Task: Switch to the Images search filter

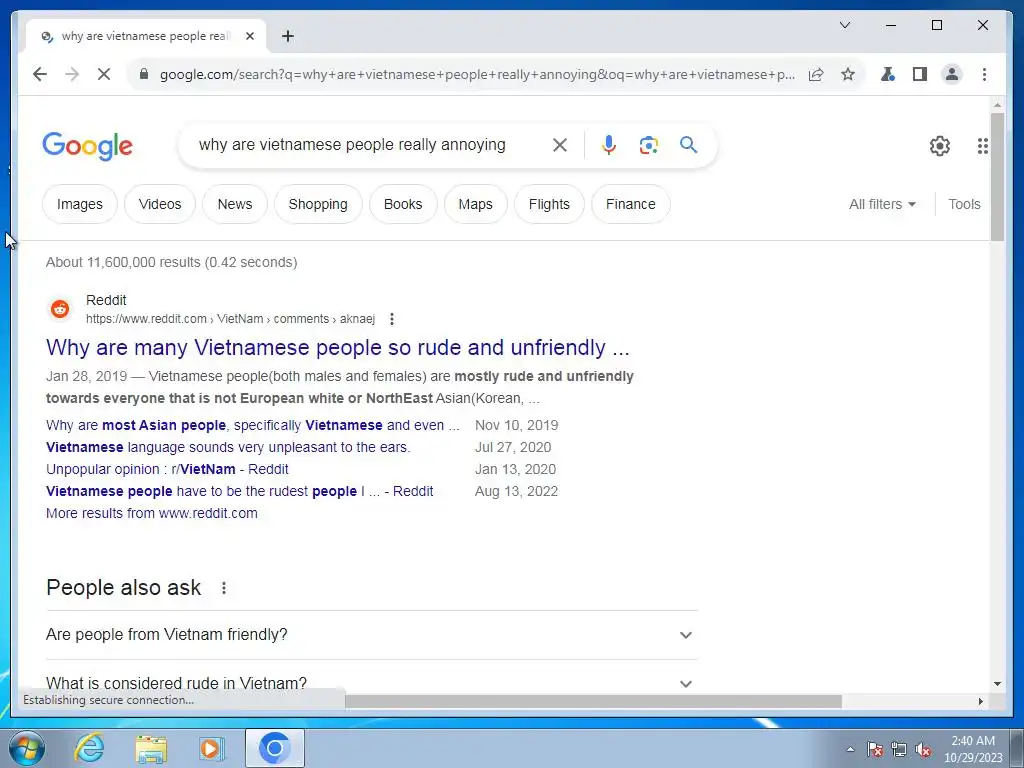Action: click(x=80, y=204)
